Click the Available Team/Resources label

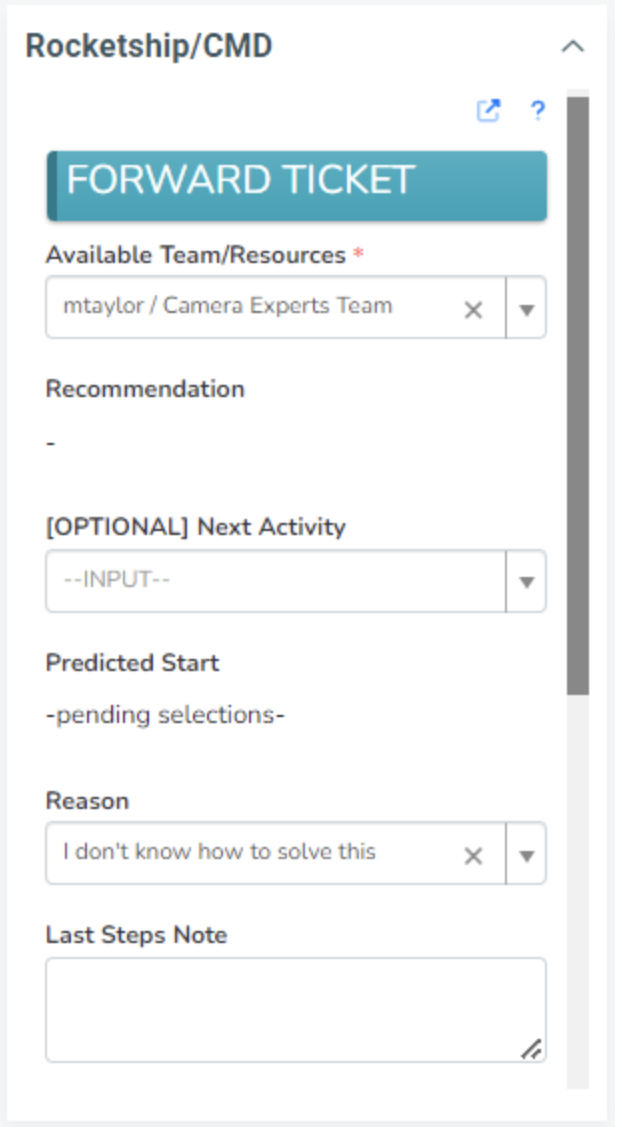coord(196,255)
